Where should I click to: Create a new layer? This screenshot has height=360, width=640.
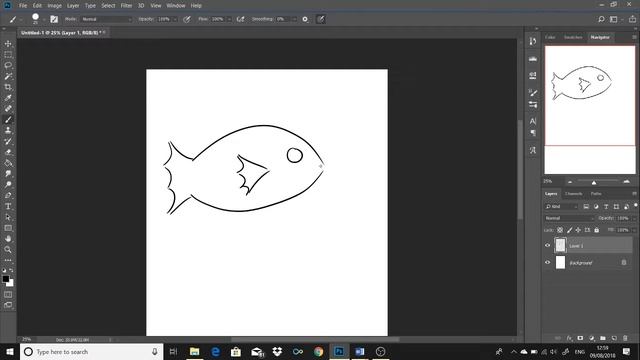[x=614, y=338]
